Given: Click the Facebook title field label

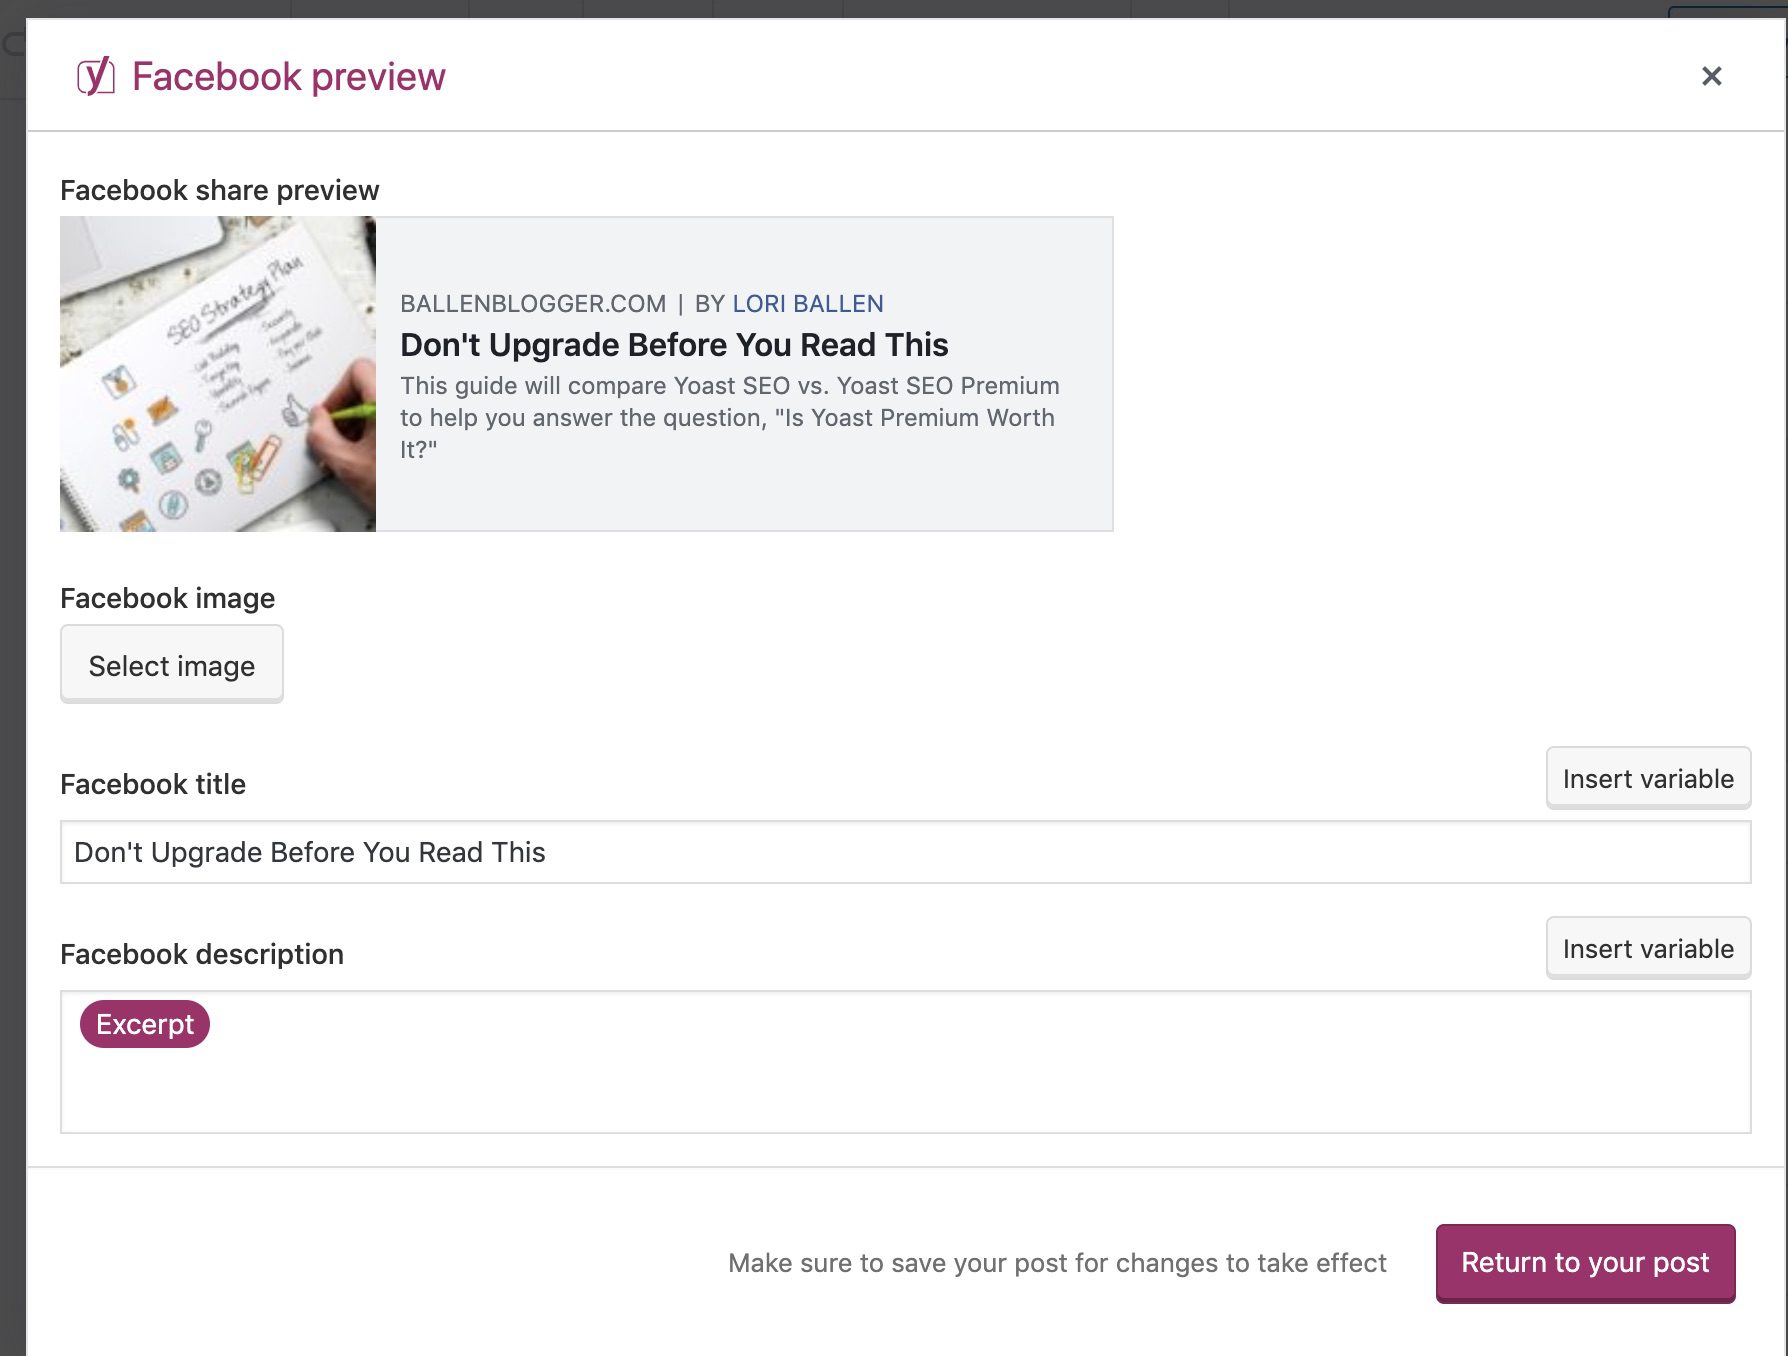Looking at the screenshot, I should [x=153, y=784].
